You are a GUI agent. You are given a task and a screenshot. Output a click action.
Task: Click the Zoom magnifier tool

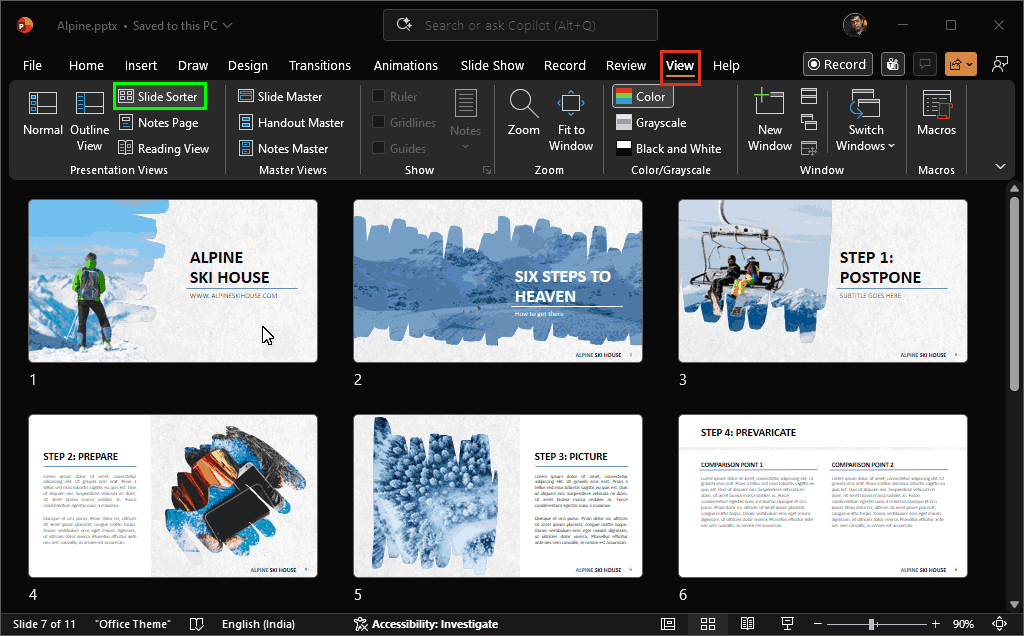[x=523, y=115]
